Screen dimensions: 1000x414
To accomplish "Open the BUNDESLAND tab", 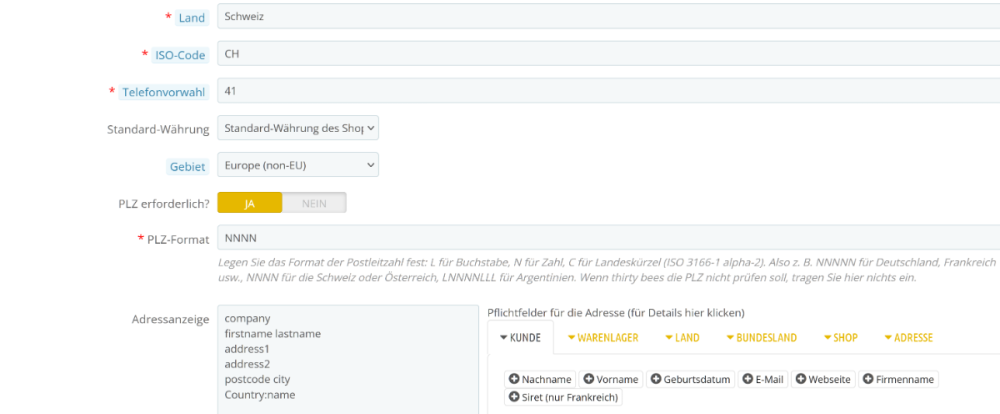I will coord(761,338).
